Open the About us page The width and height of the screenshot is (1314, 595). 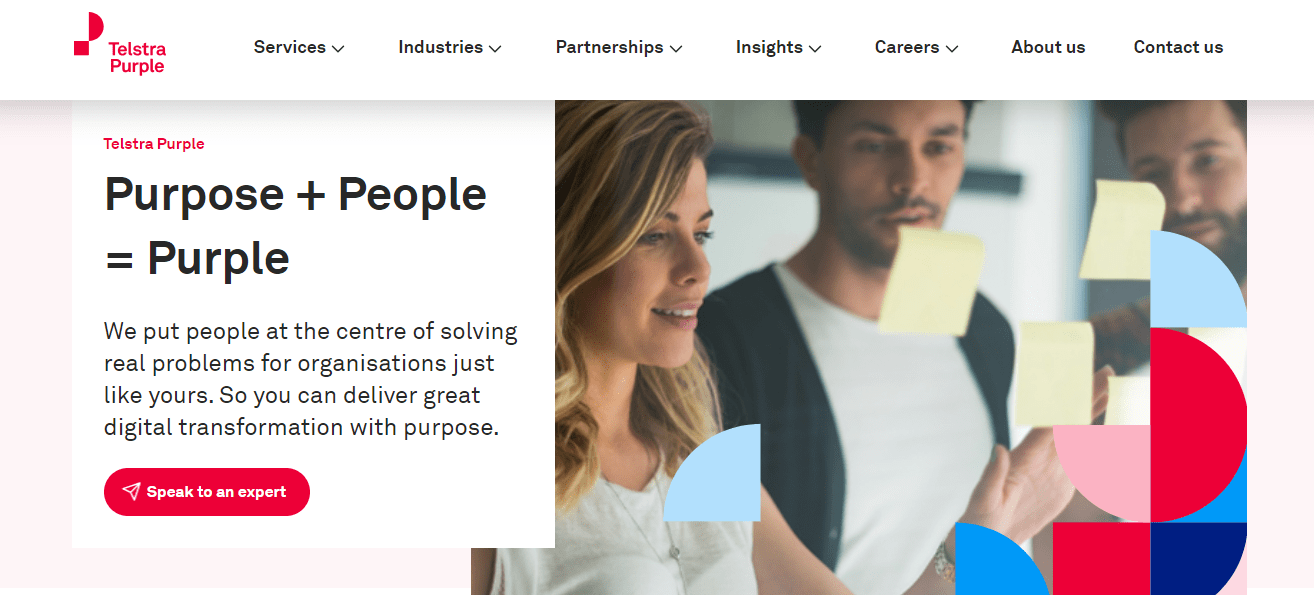(x=1048, y=47)
